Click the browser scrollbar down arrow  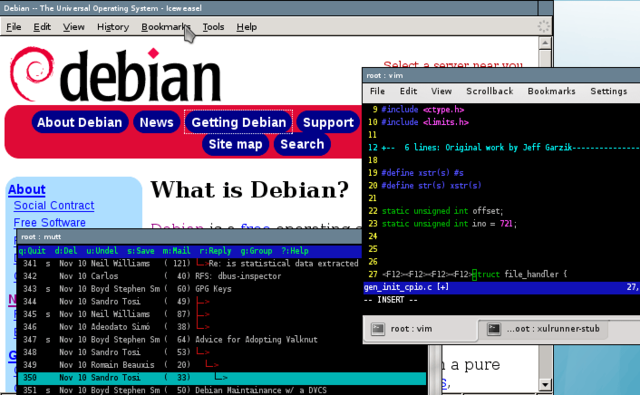pyautogui.click(x=545, y=384)
